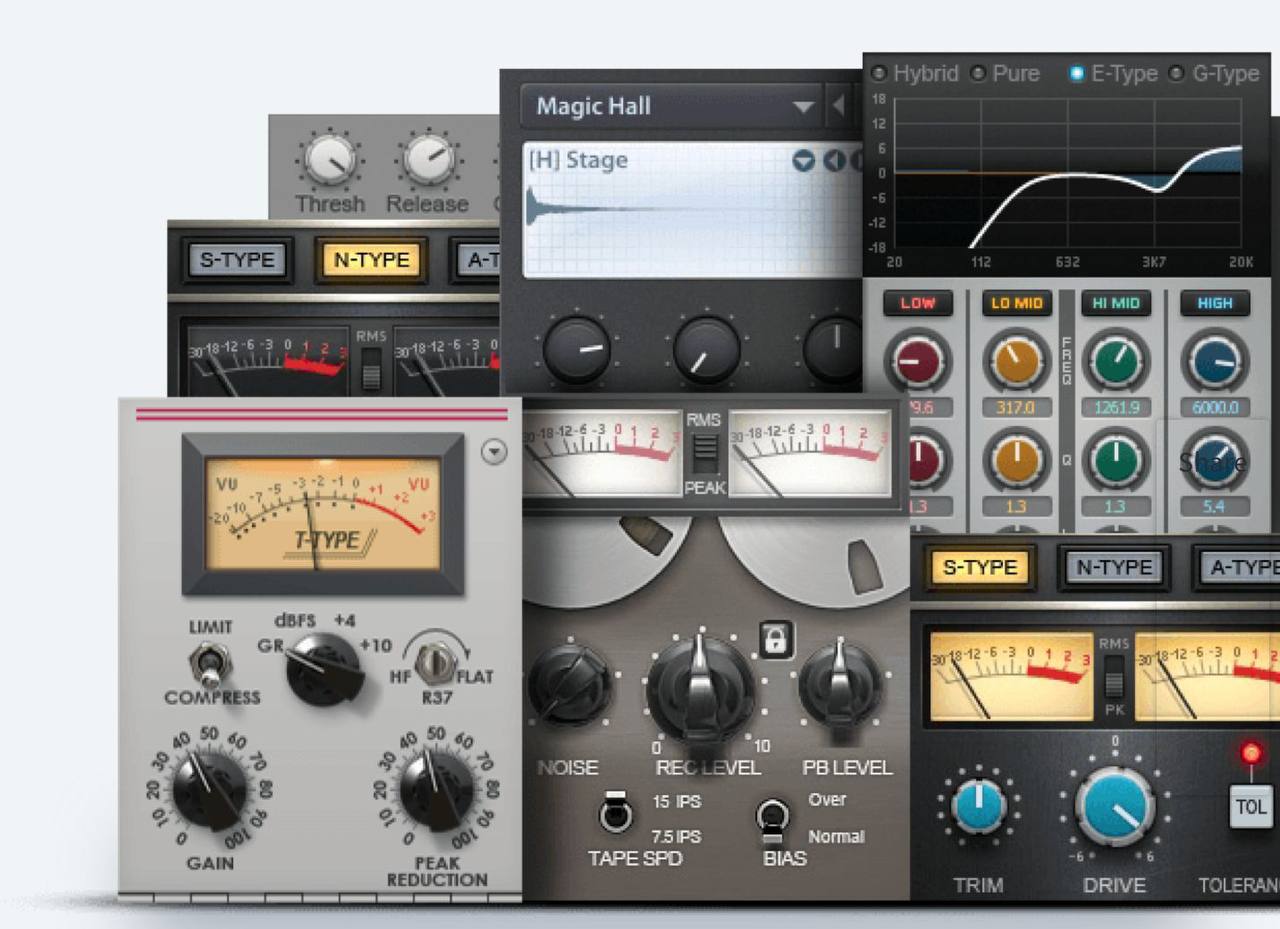The width and height of the screenshot is (1280, 929).
Task: Click the green HI MID Q knob
Action: click(1115, 461)
